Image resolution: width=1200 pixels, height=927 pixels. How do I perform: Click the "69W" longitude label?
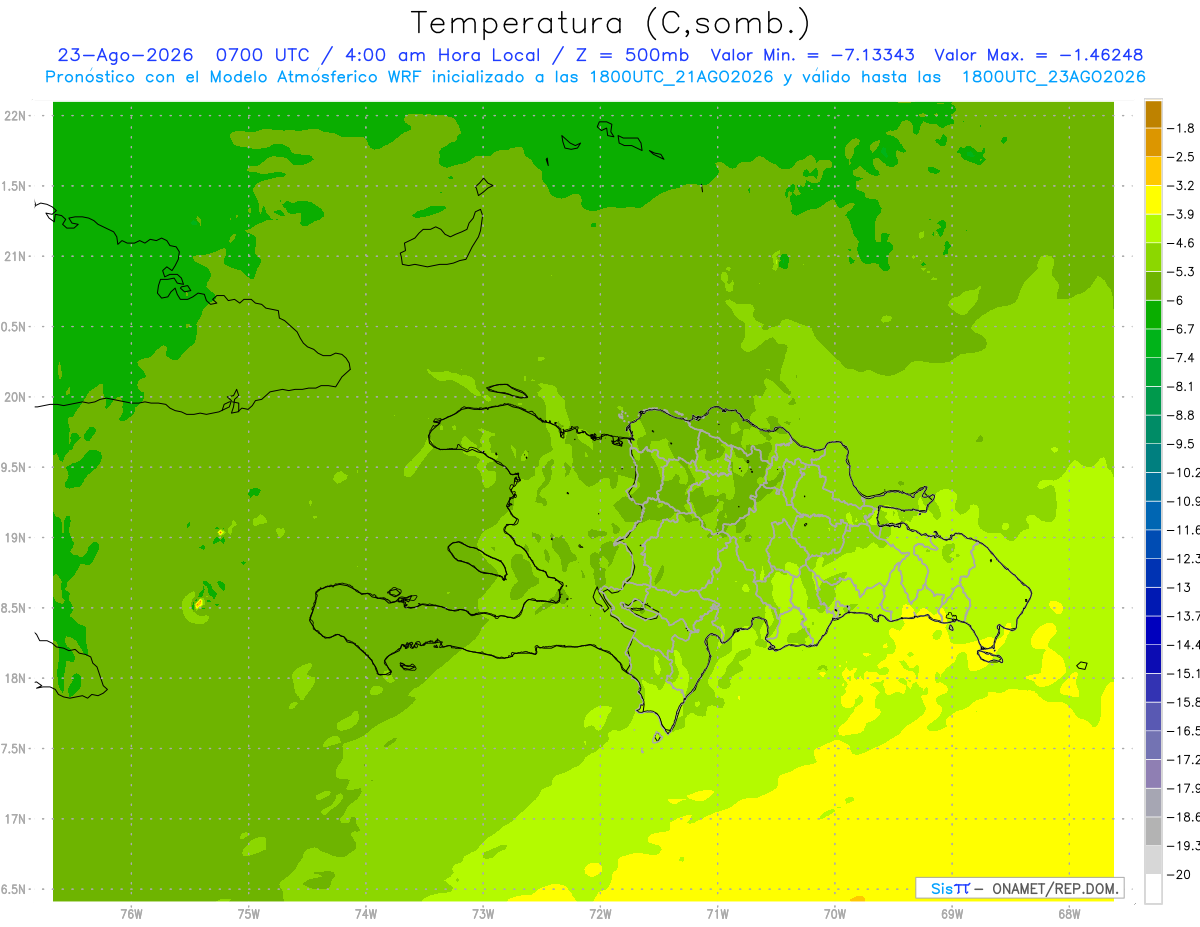point(952,914)
